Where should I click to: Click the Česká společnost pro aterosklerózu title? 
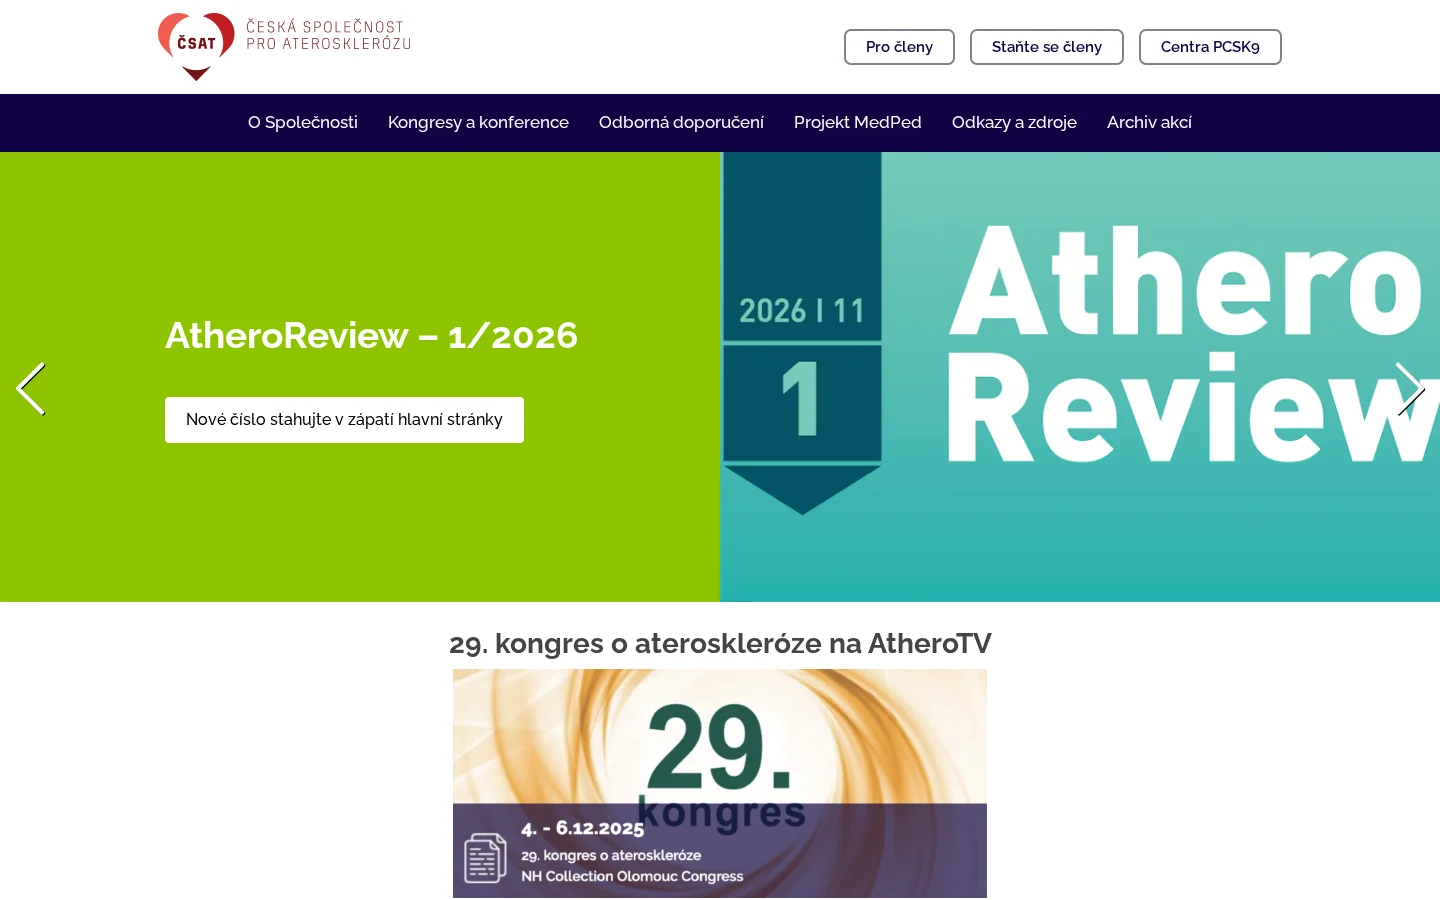(328, 35)
